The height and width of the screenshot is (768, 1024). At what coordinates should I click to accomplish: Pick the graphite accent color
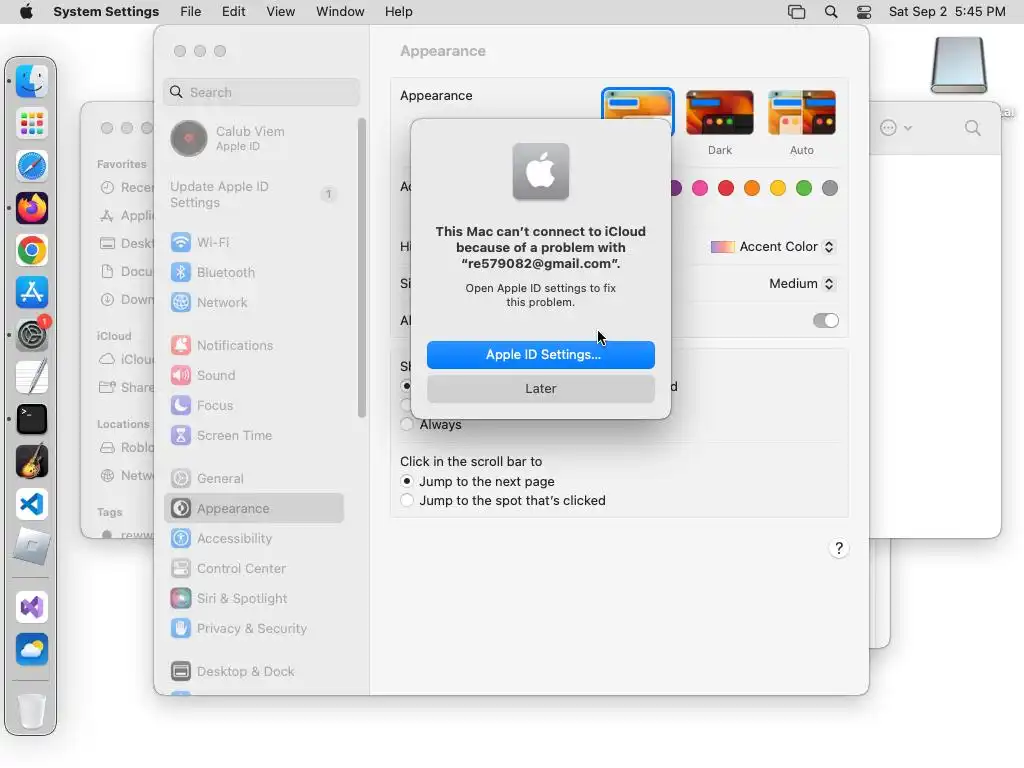tap(830, 188)
